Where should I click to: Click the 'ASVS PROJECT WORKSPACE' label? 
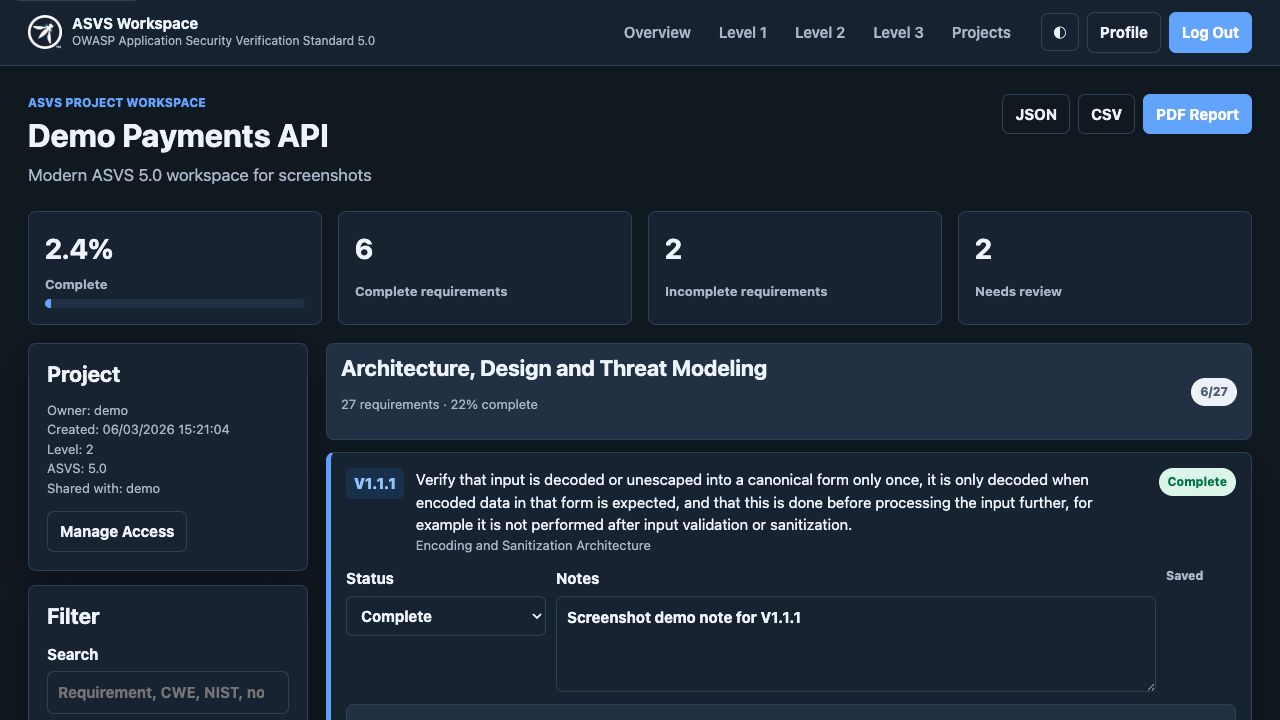pos(117,102)
